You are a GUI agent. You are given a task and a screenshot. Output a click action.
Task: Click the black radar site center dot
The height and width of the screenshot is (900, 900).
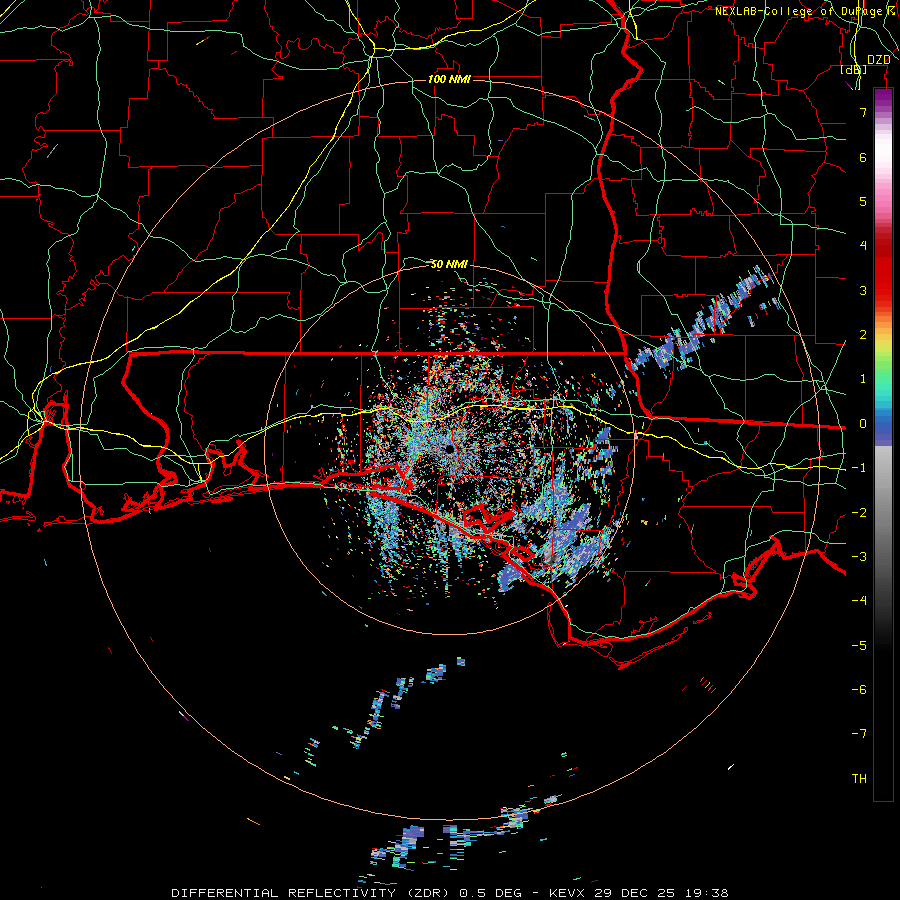point(450,449)
